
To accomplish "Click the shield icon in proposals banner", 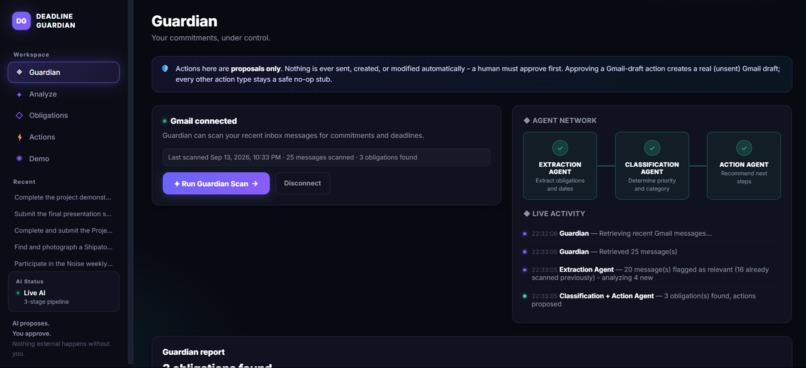I will click(x=165, y=68).
